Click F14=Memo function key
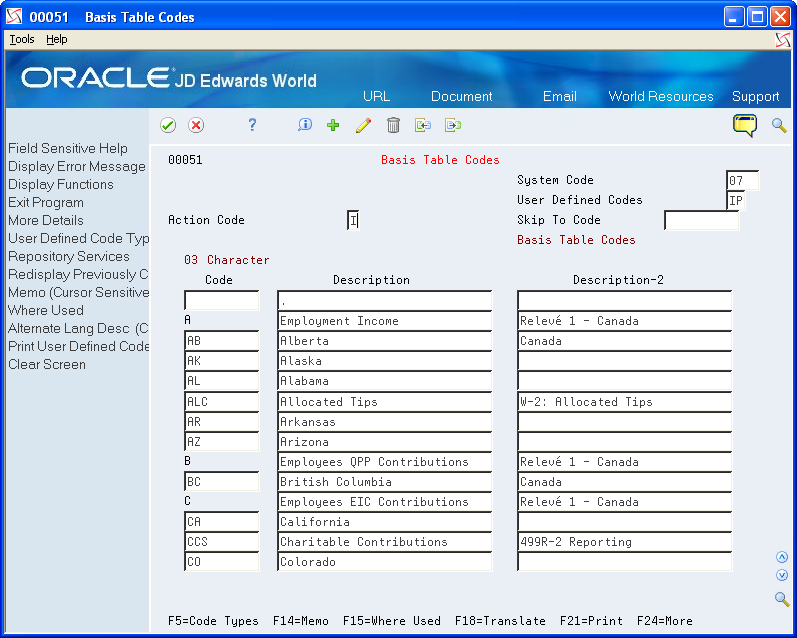Image resolution: width=797 pixels, height=638 pixels. pos(300,621)
